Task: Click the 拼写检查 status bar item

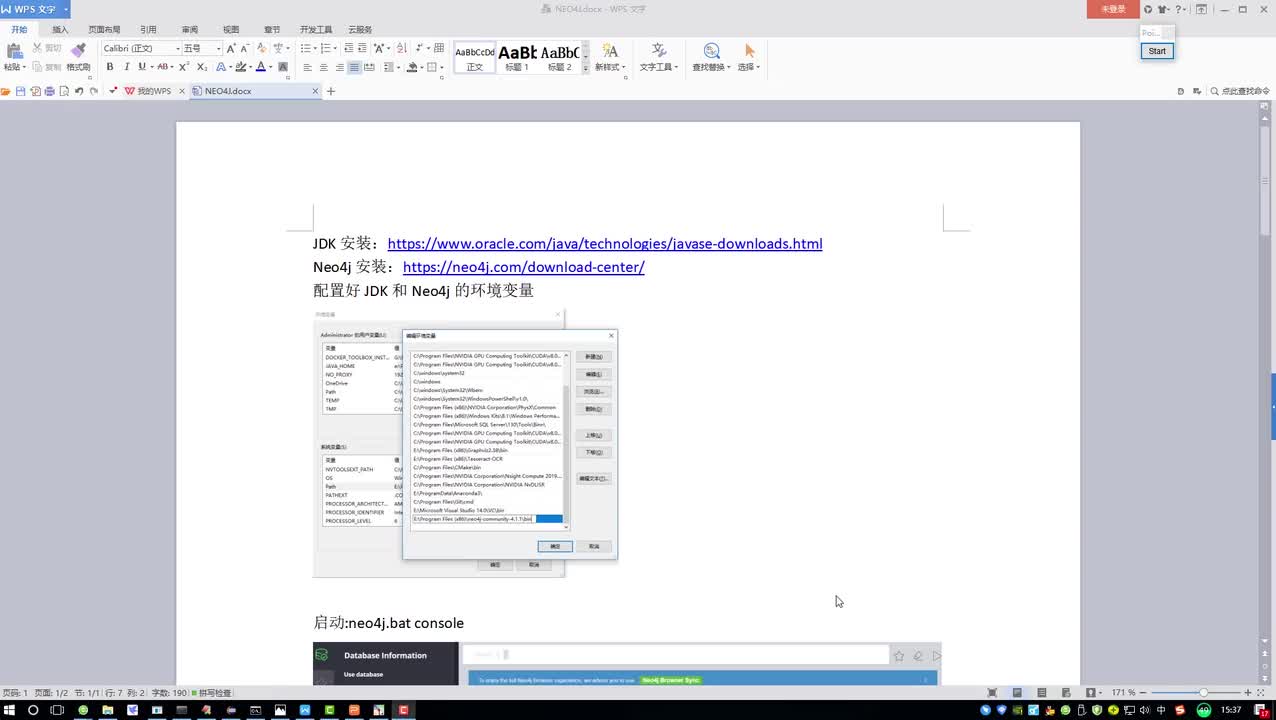Action: tap(212, 693)
